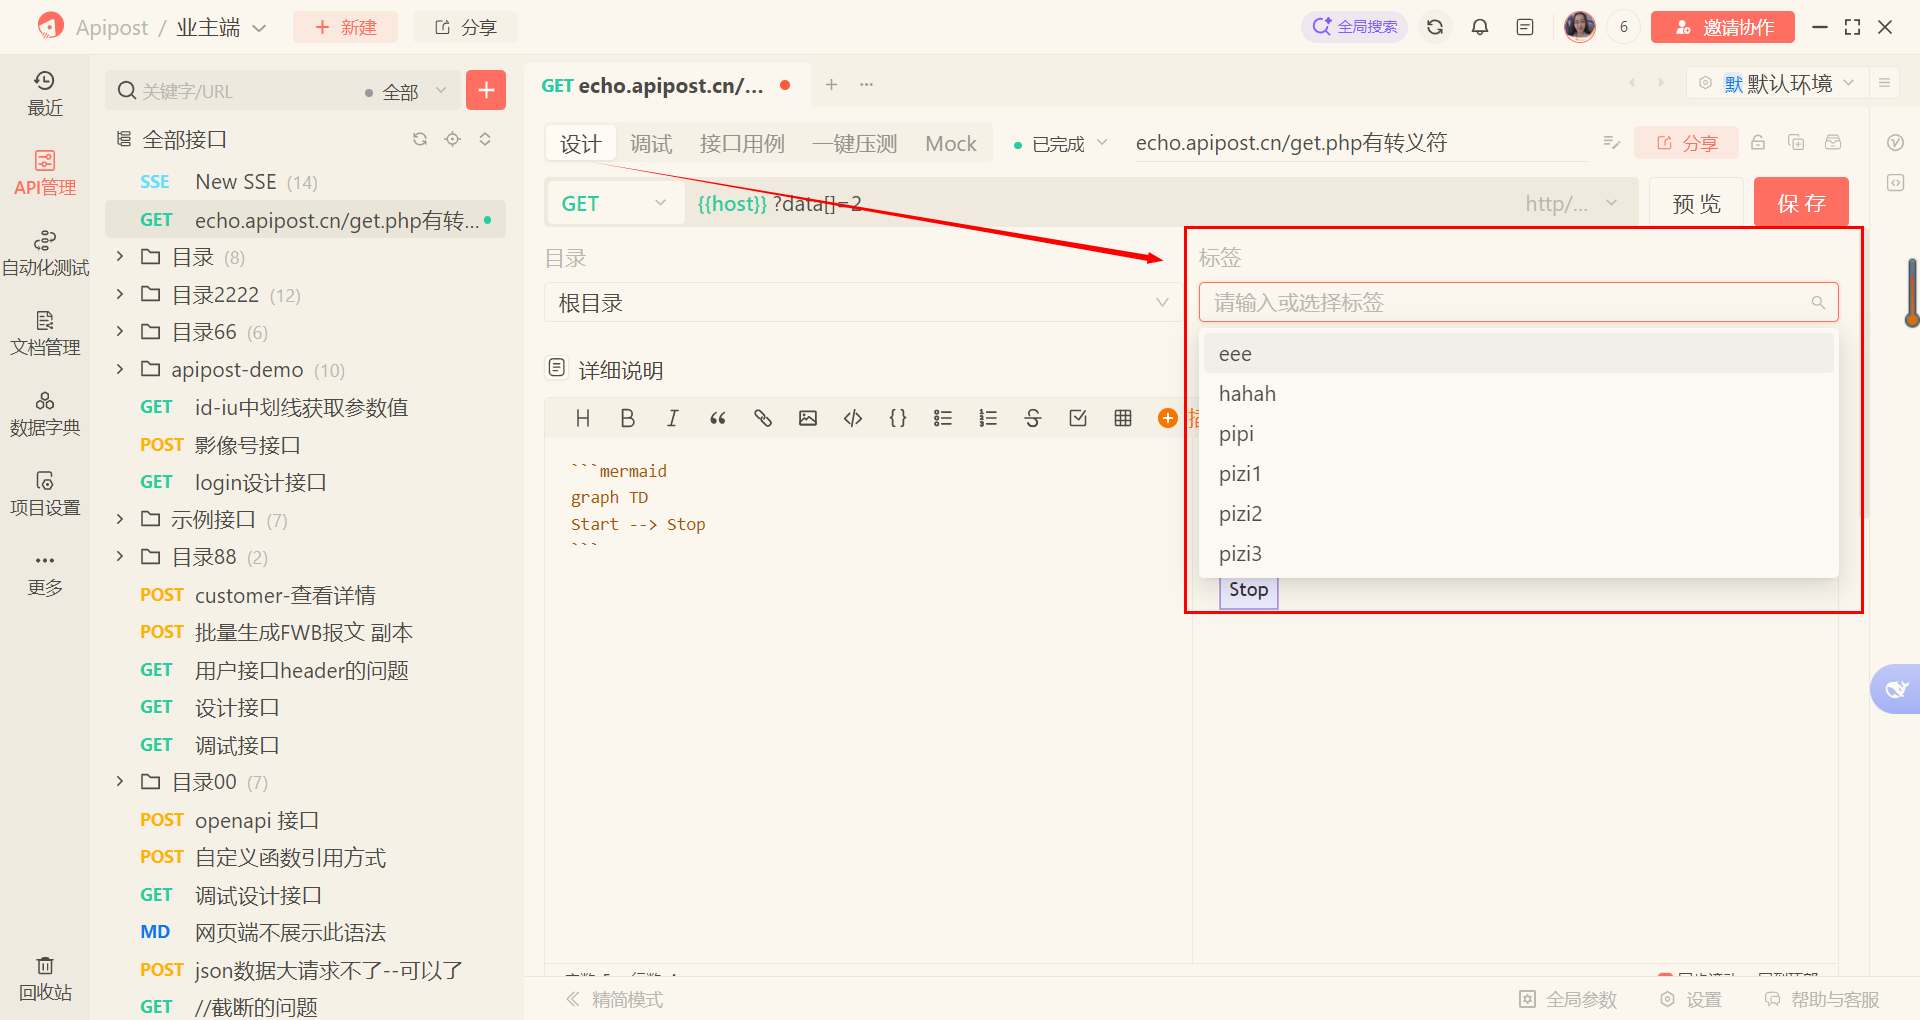Expand the 目录88 folder
The image size is (1920, 1020).
120,556
